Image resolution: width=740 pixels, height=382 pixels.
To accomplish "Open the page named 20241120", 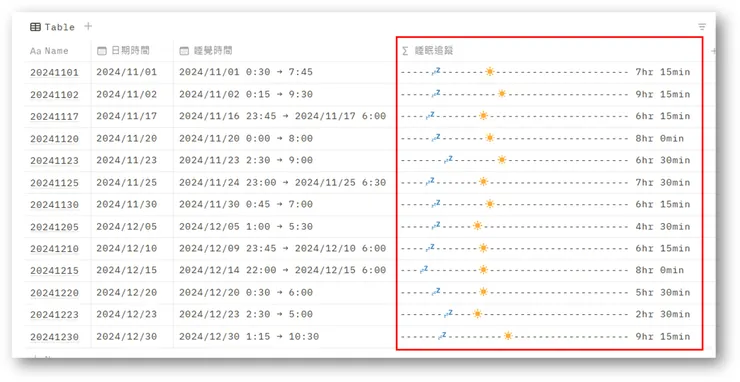I will click(54, 139).
